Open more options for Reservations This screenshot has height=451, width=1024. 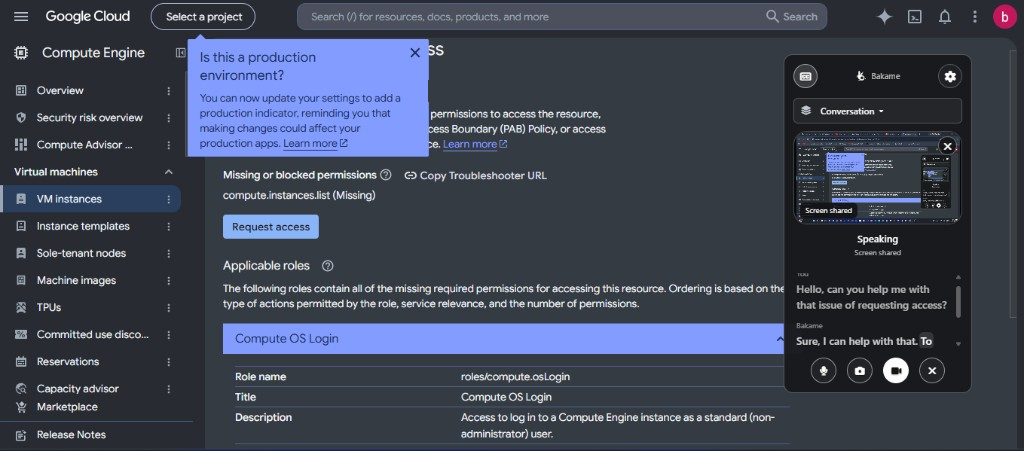(168, 362)
